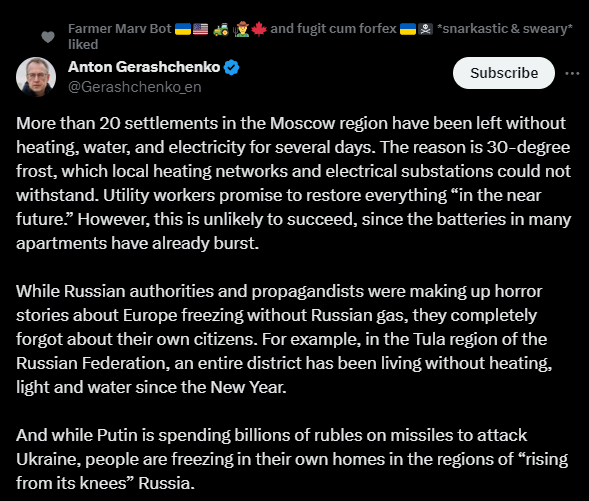
Task: Click the gray heart liked icon
Action: pyautogui.click(x=48, y=37)
